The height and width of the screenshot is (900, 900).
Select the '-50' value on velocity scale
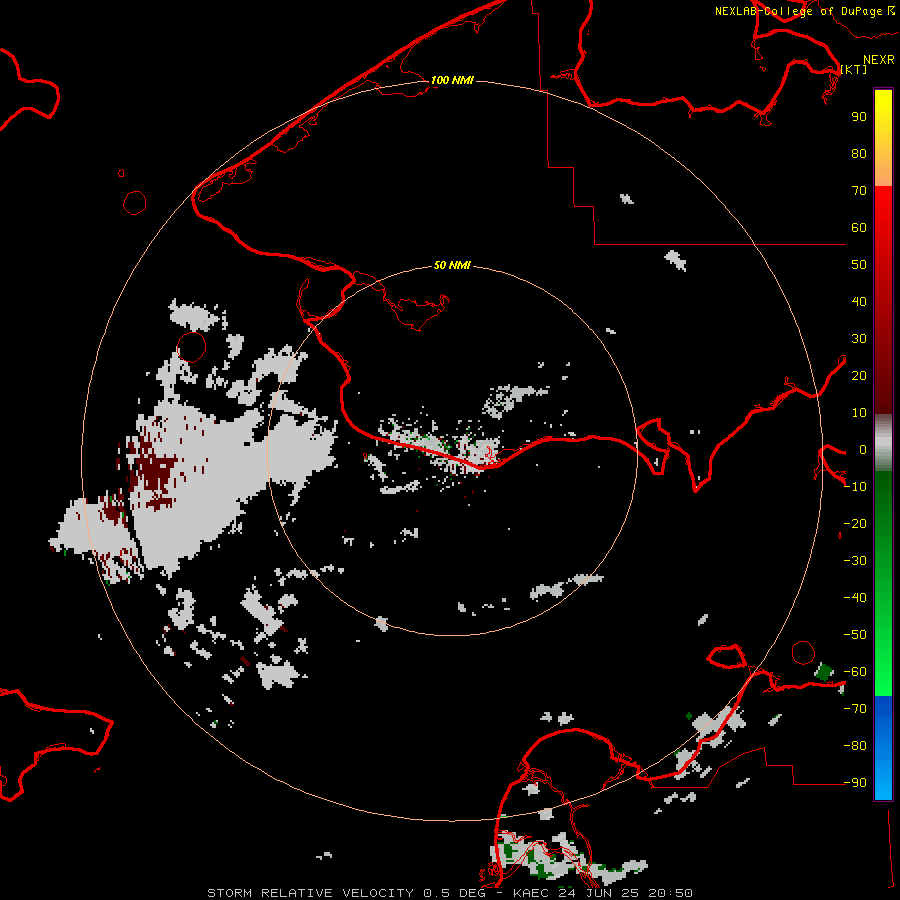tap(855, 635)
